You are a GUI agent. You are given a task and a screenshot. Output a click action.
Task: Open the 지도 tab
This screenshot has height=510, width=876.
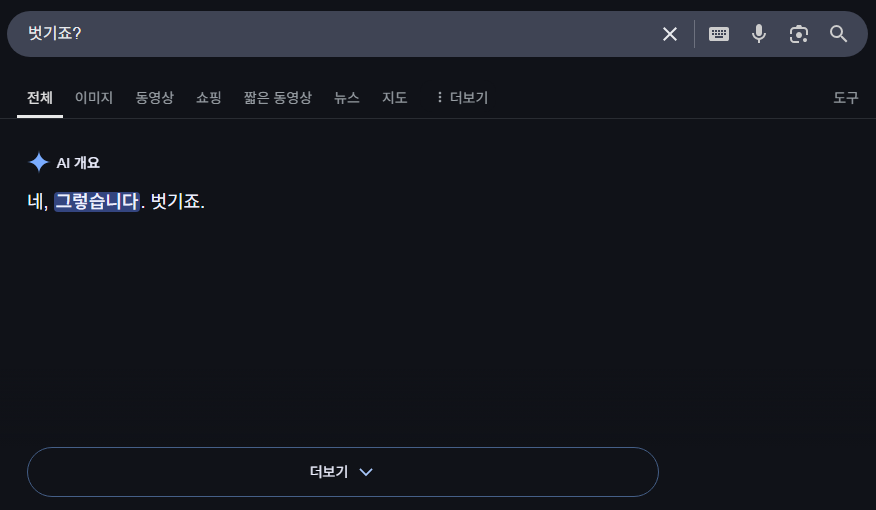tap(395, 97)
